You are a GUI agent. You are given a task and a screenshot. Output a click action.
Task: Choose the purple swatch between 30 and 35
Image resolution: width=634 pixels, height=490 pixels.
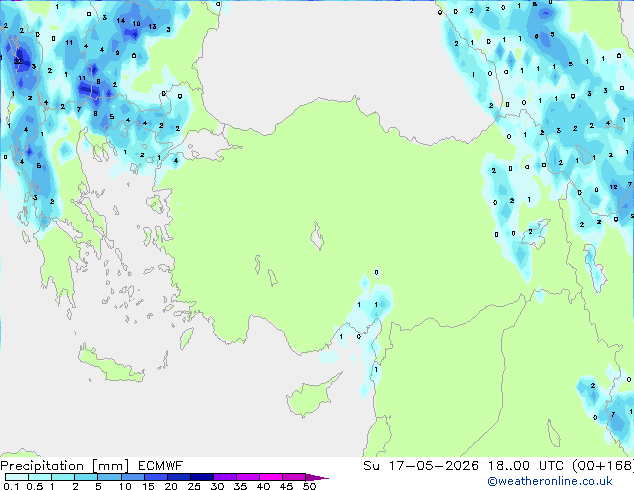225,477
